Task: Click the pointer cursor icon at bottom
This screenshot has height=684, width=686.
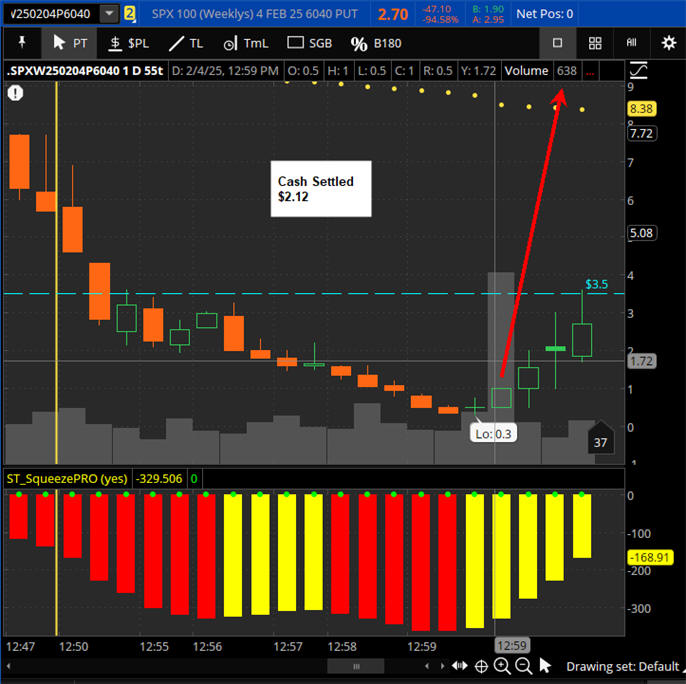Action: (545, 666)
